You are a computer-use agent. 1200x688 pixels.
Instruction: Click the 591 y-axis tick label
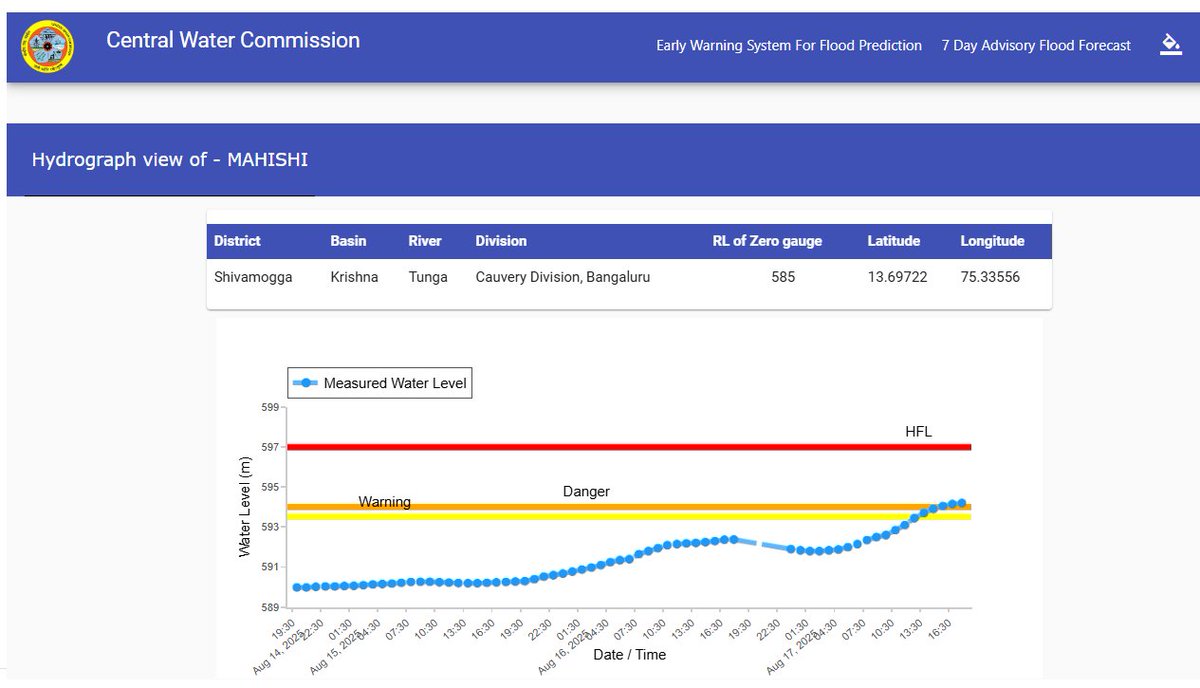tap(269, 567)
